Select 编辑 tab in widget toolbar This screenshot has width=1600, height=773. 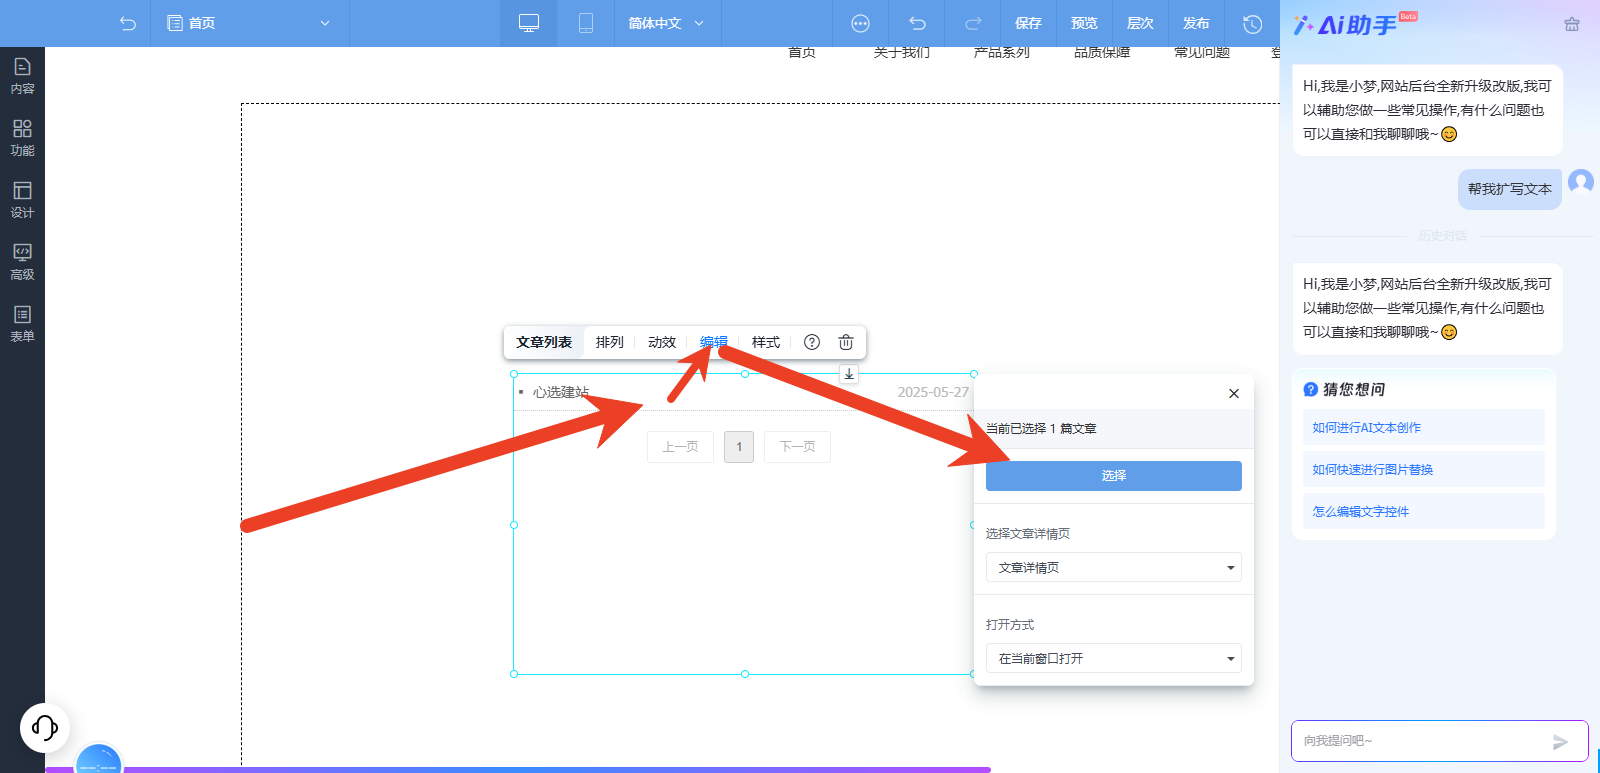point(714,342)
